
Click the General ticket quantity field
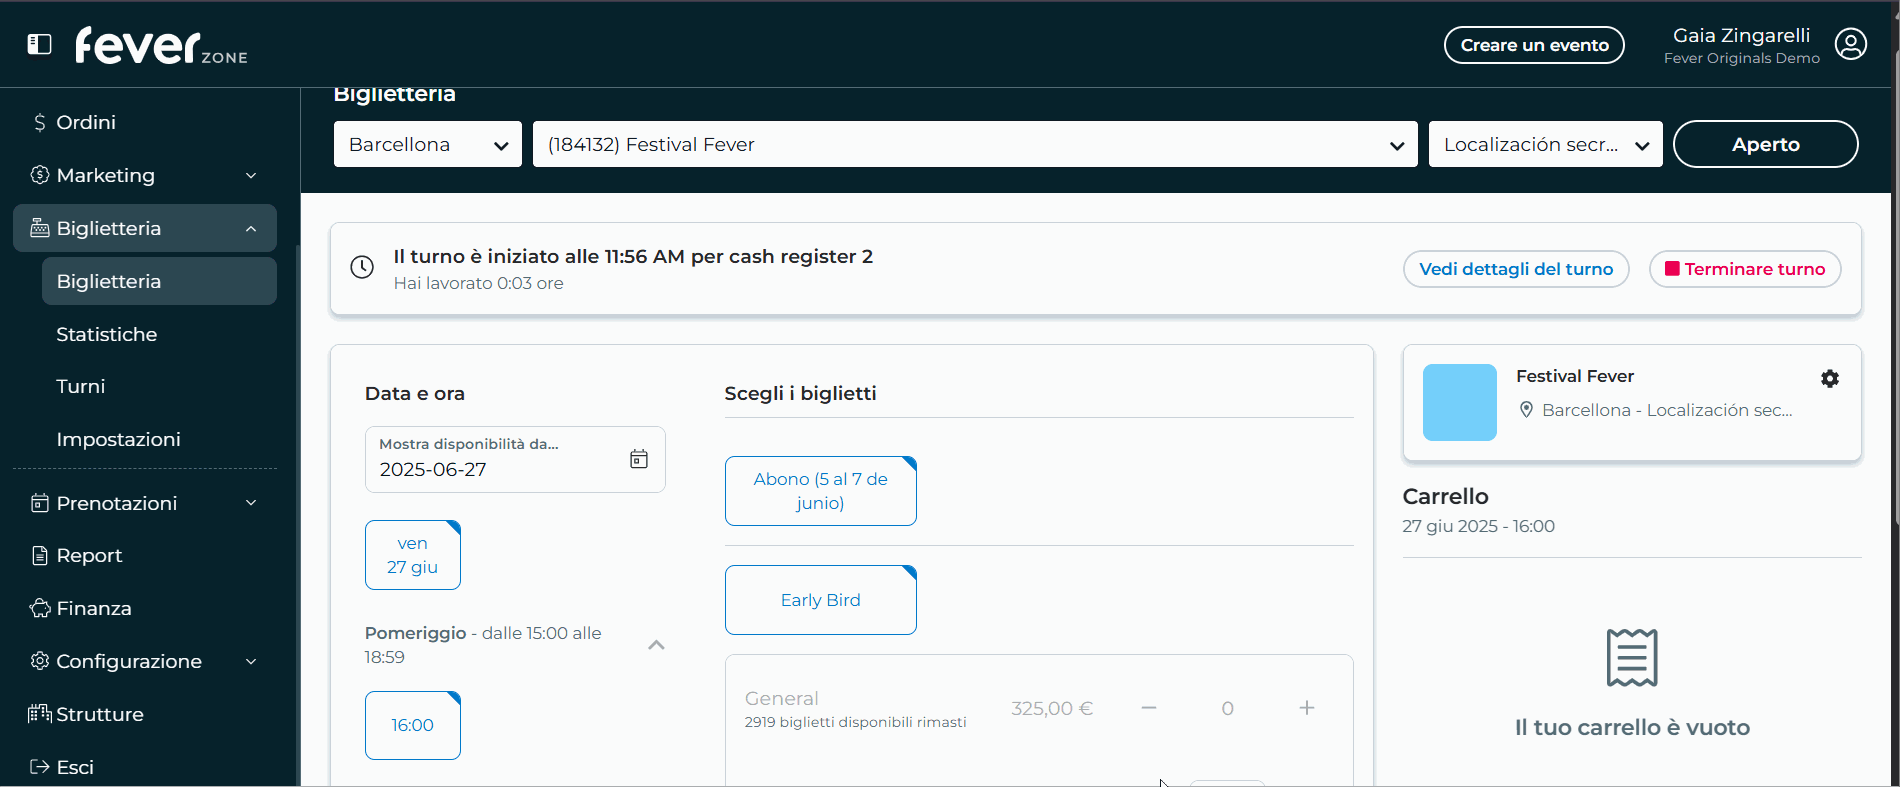[1228, 708]
